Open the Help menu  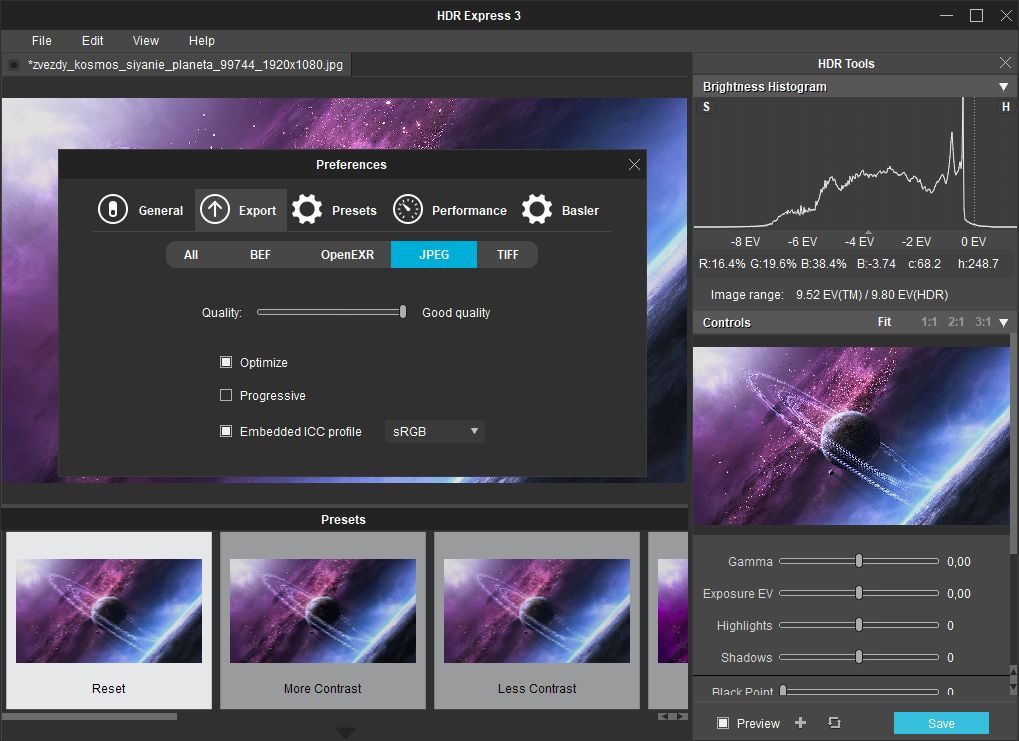tap(201, 40)
